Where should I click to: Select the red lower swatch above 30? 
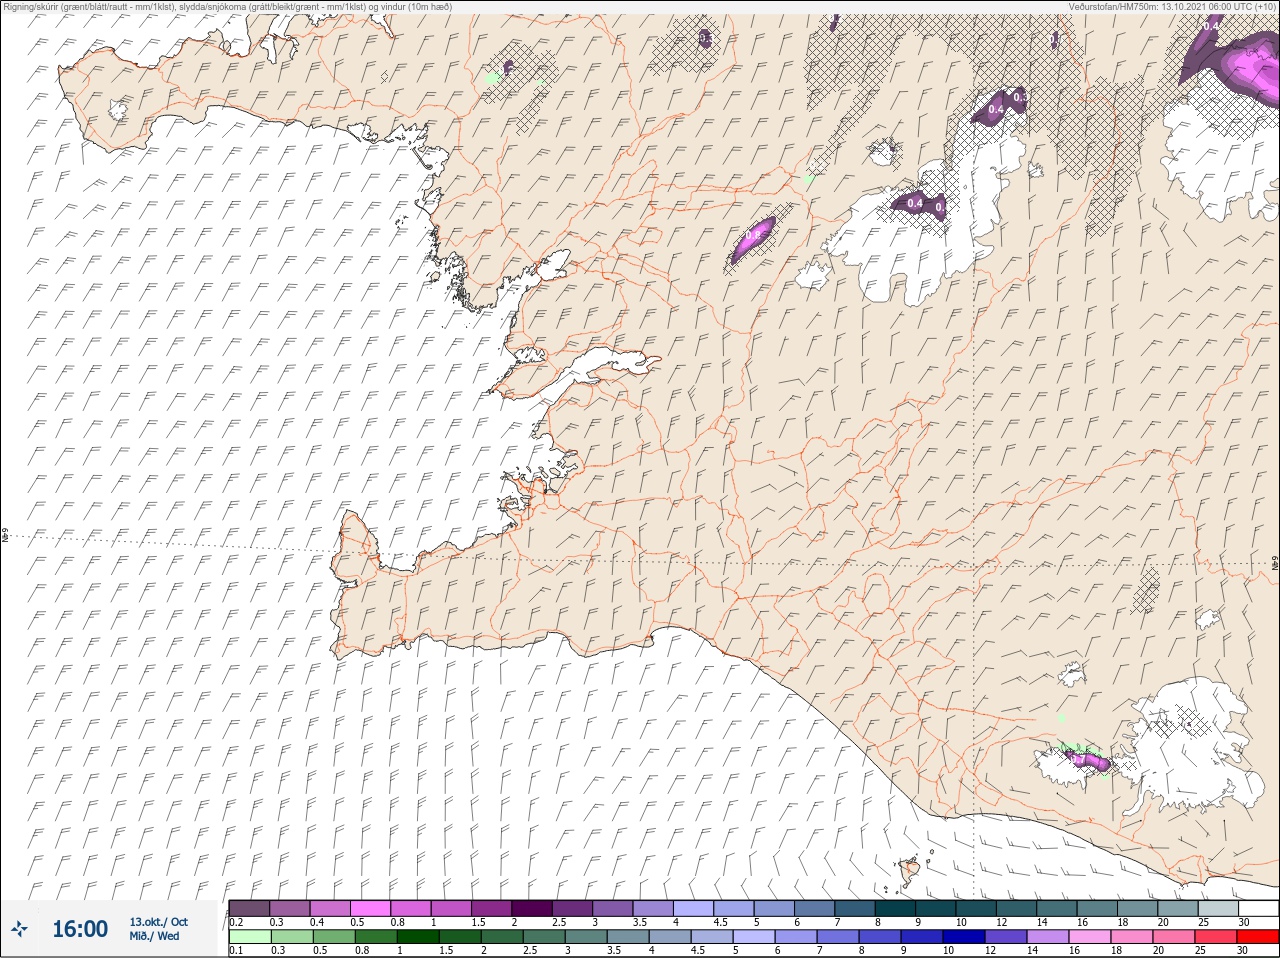click(x=1258, y=937)
